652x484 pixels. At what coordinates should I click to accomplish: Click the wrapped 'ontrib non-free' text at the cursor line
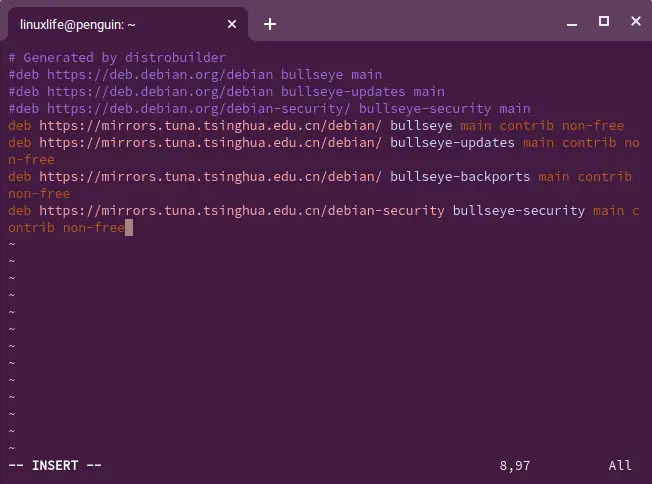66,227
